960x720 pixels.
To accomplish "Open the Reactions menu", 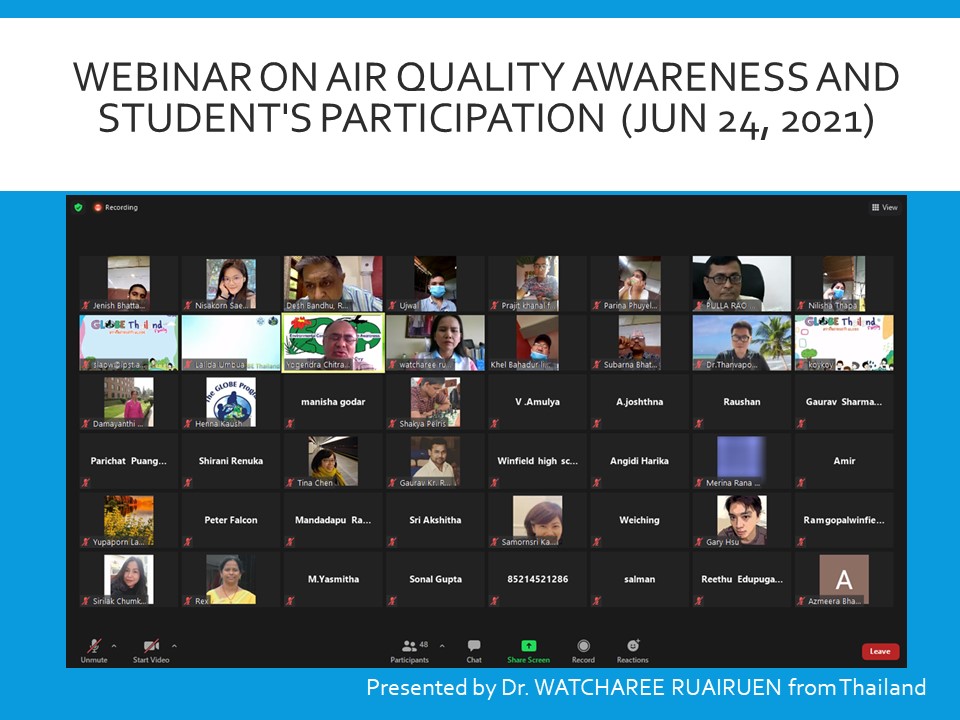I will coord(632,646).
